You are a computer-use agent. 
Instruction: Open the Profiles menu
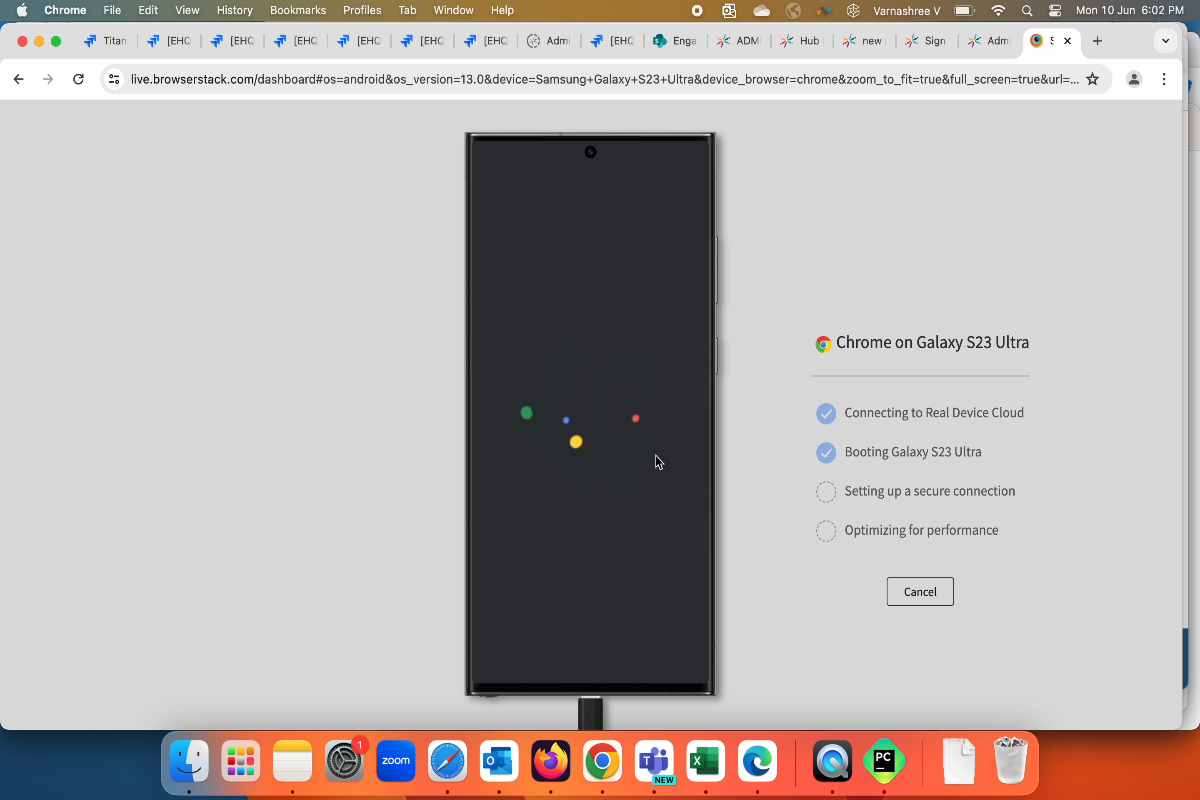tap(362, 10)
